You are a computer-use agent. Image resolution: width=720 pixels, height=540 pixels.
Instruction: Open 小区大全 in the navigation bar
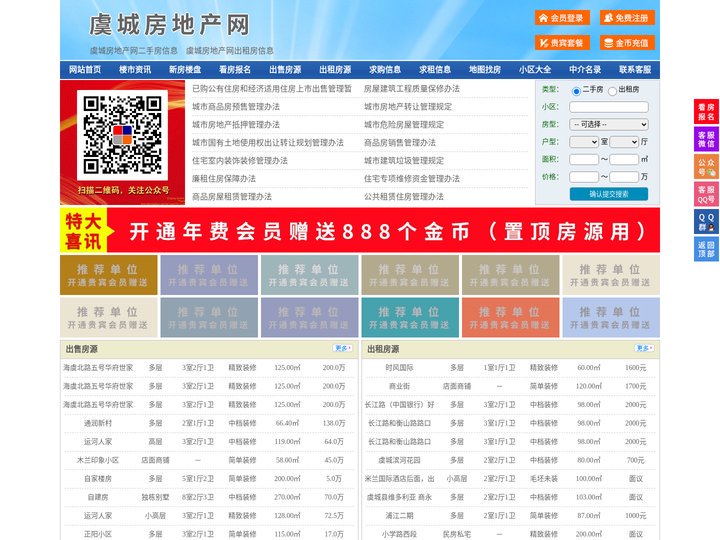(535, 70)
